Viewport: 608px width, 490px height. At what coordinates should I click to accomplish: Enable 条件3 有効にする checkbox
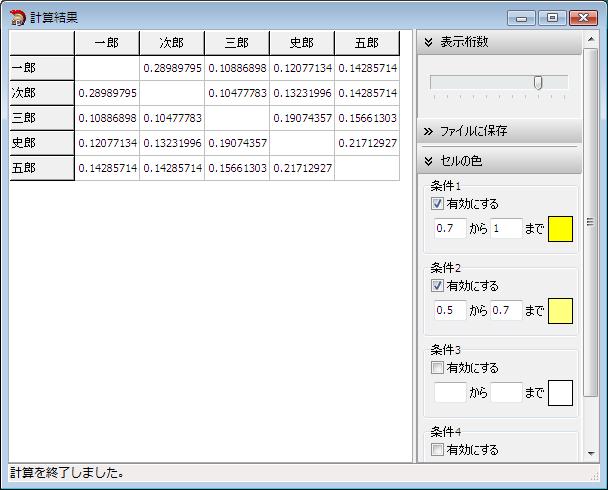[x=437, y=368]
